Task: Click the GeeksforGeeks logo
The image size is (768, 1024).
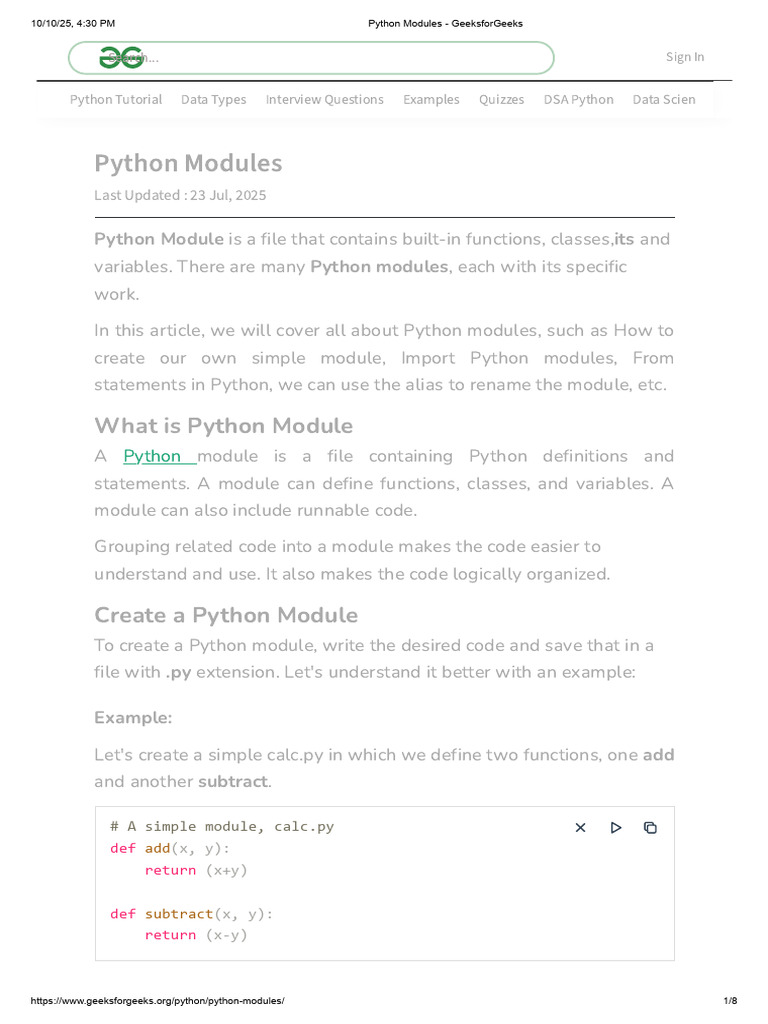Action: coord(121,58)
